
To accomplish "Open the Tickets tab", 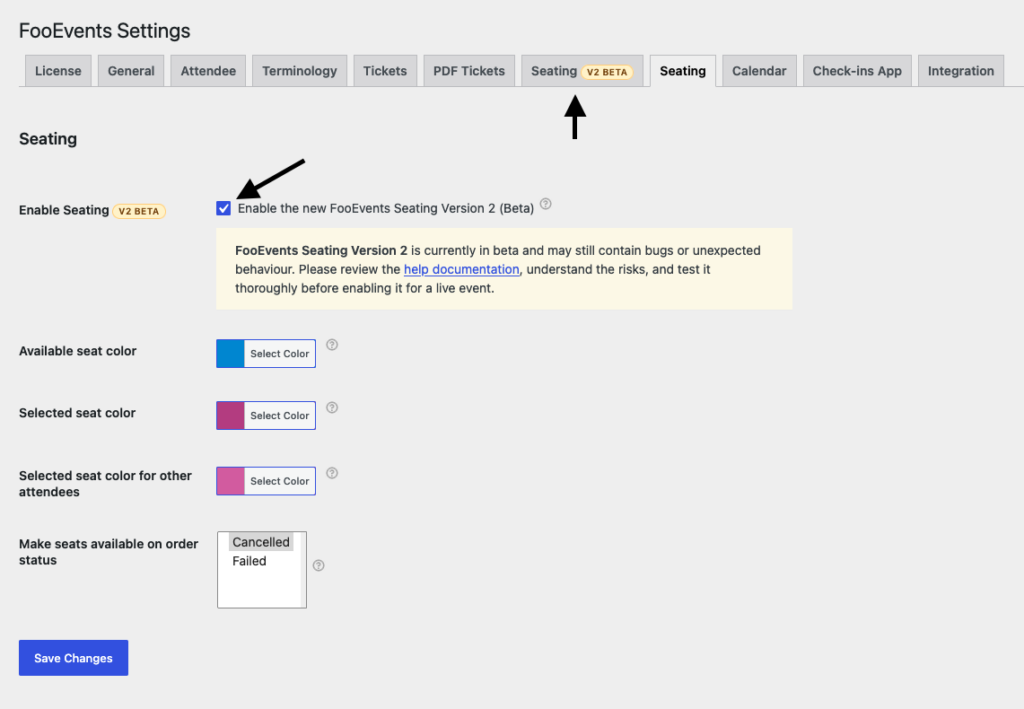I will coord(385,71).
